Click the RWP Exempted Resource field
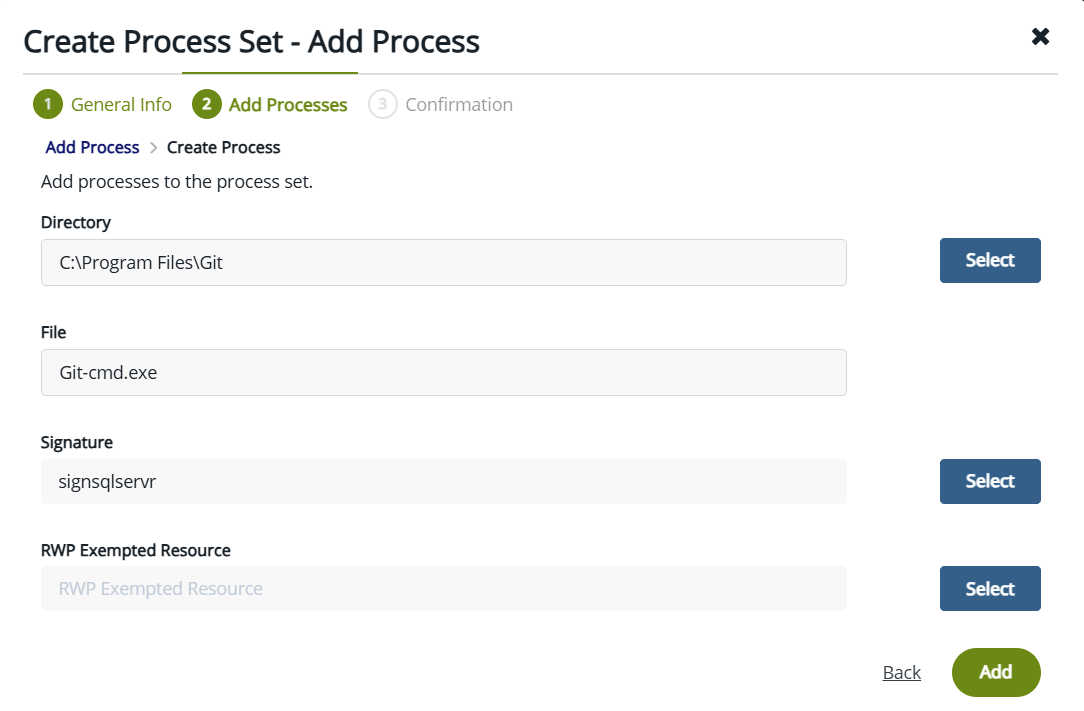This screenshot has height=711, width=1084. click(443, 589)
